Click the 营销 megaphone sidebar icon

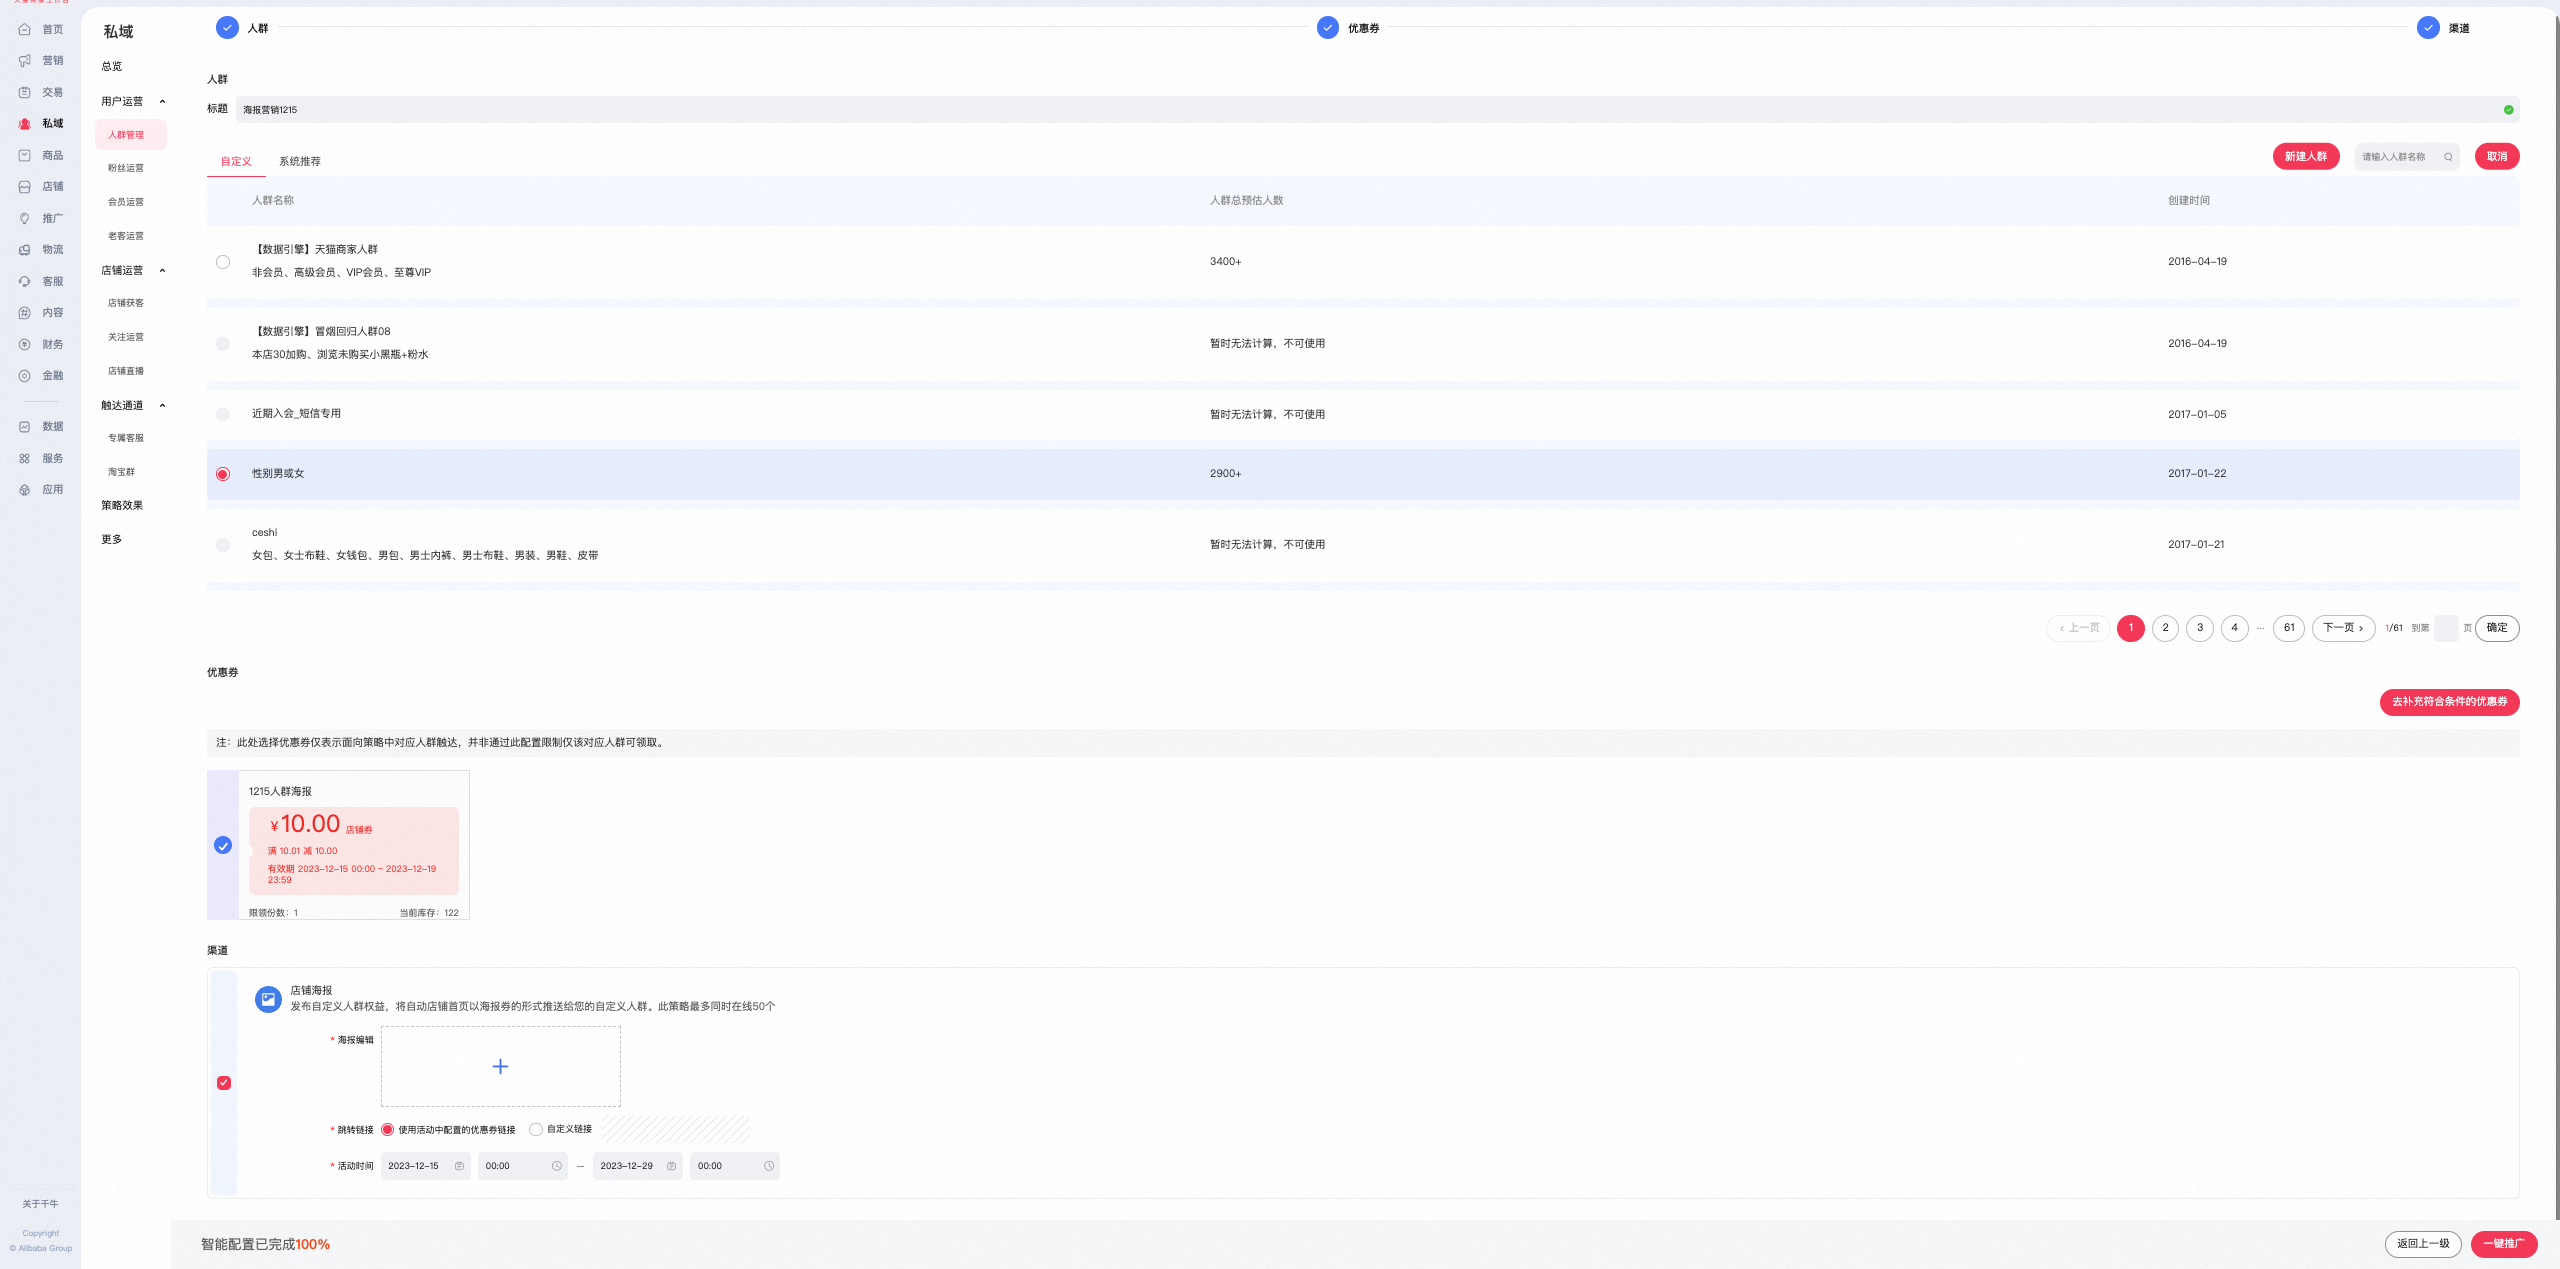click(25, 61)
